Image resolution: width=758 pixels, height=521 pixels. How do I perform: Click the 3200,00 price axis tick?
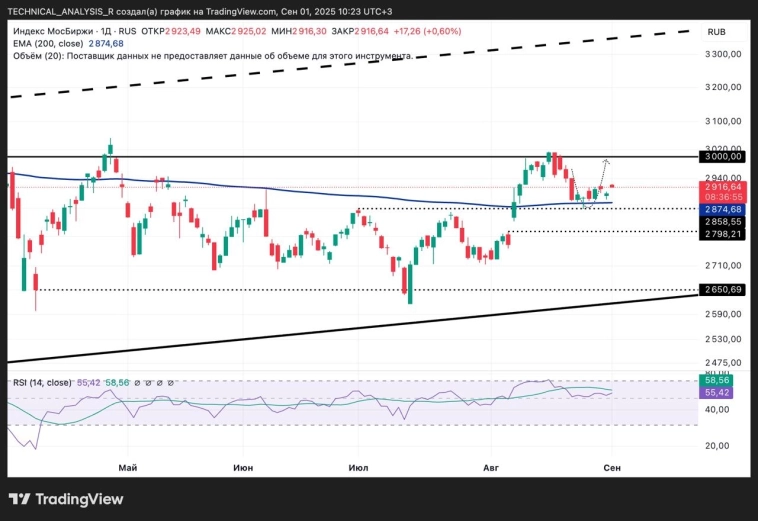pyautogui.click(x=723, y=87)
